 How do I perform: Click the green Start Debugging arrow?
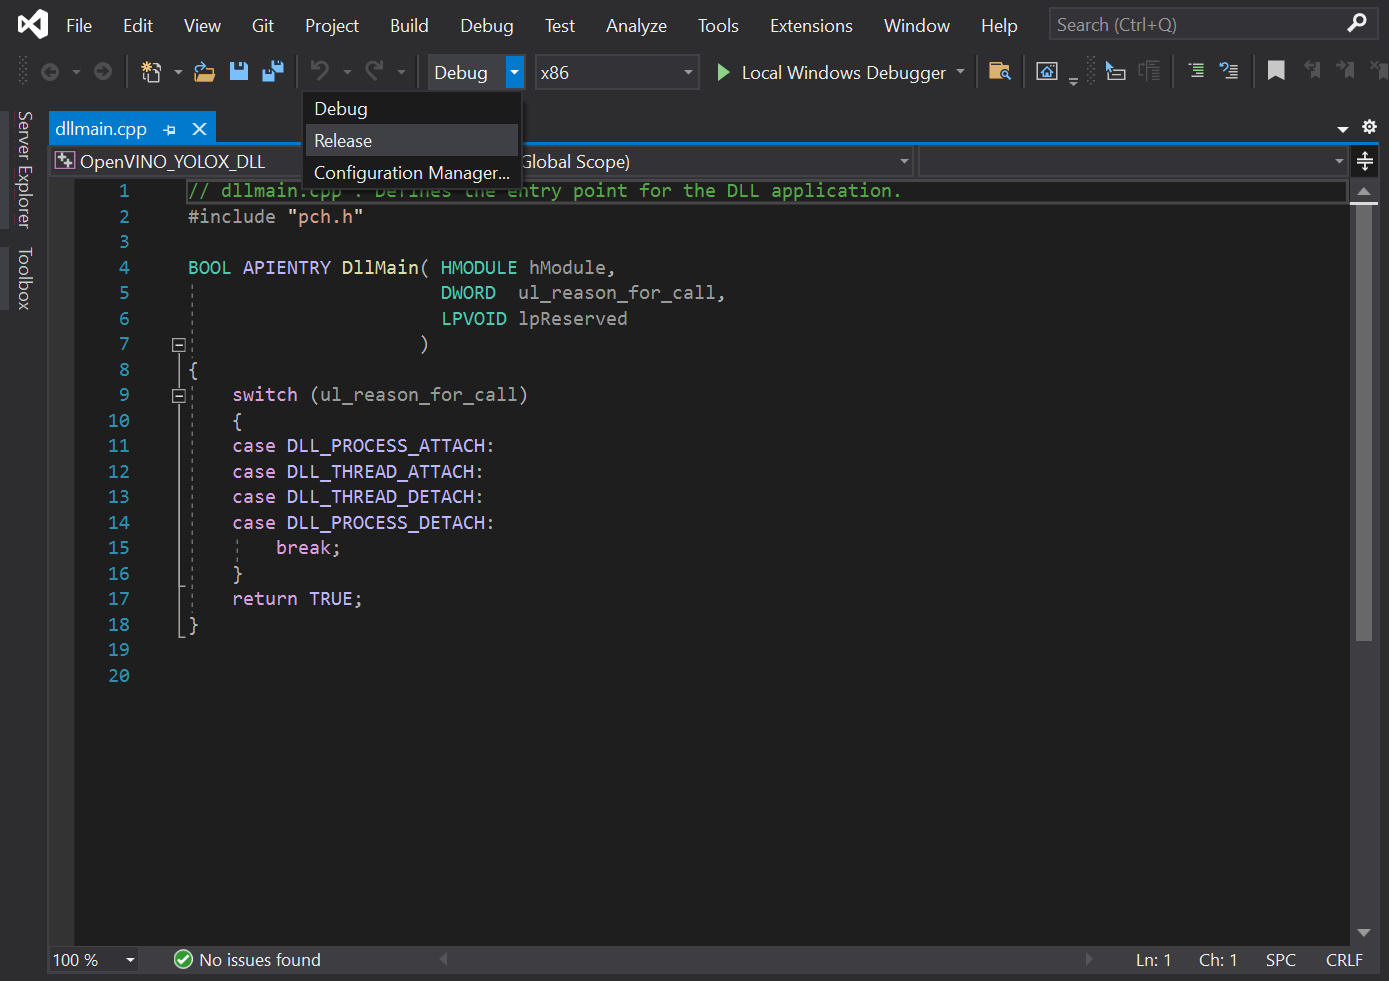(723, 72)
